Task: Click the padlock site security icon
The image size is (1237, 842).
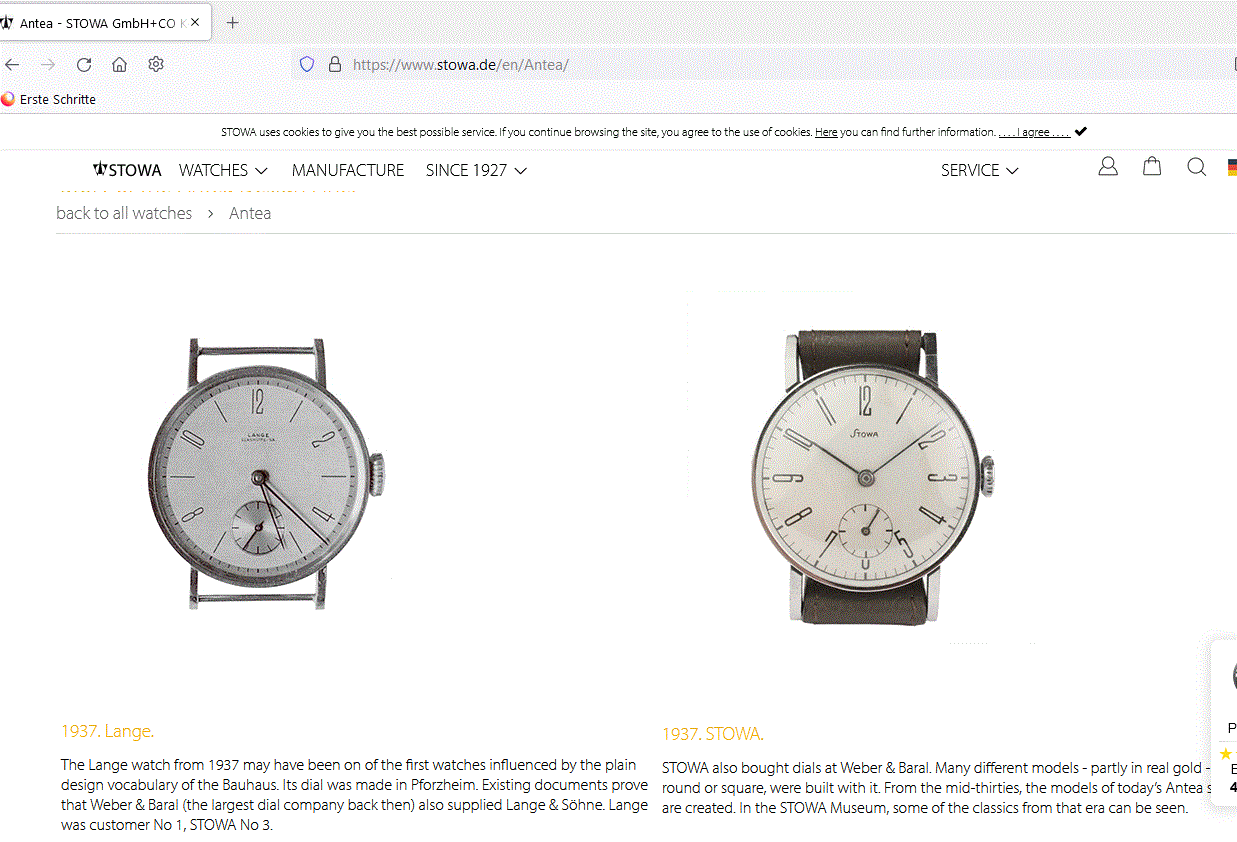Action: (335, 65)
